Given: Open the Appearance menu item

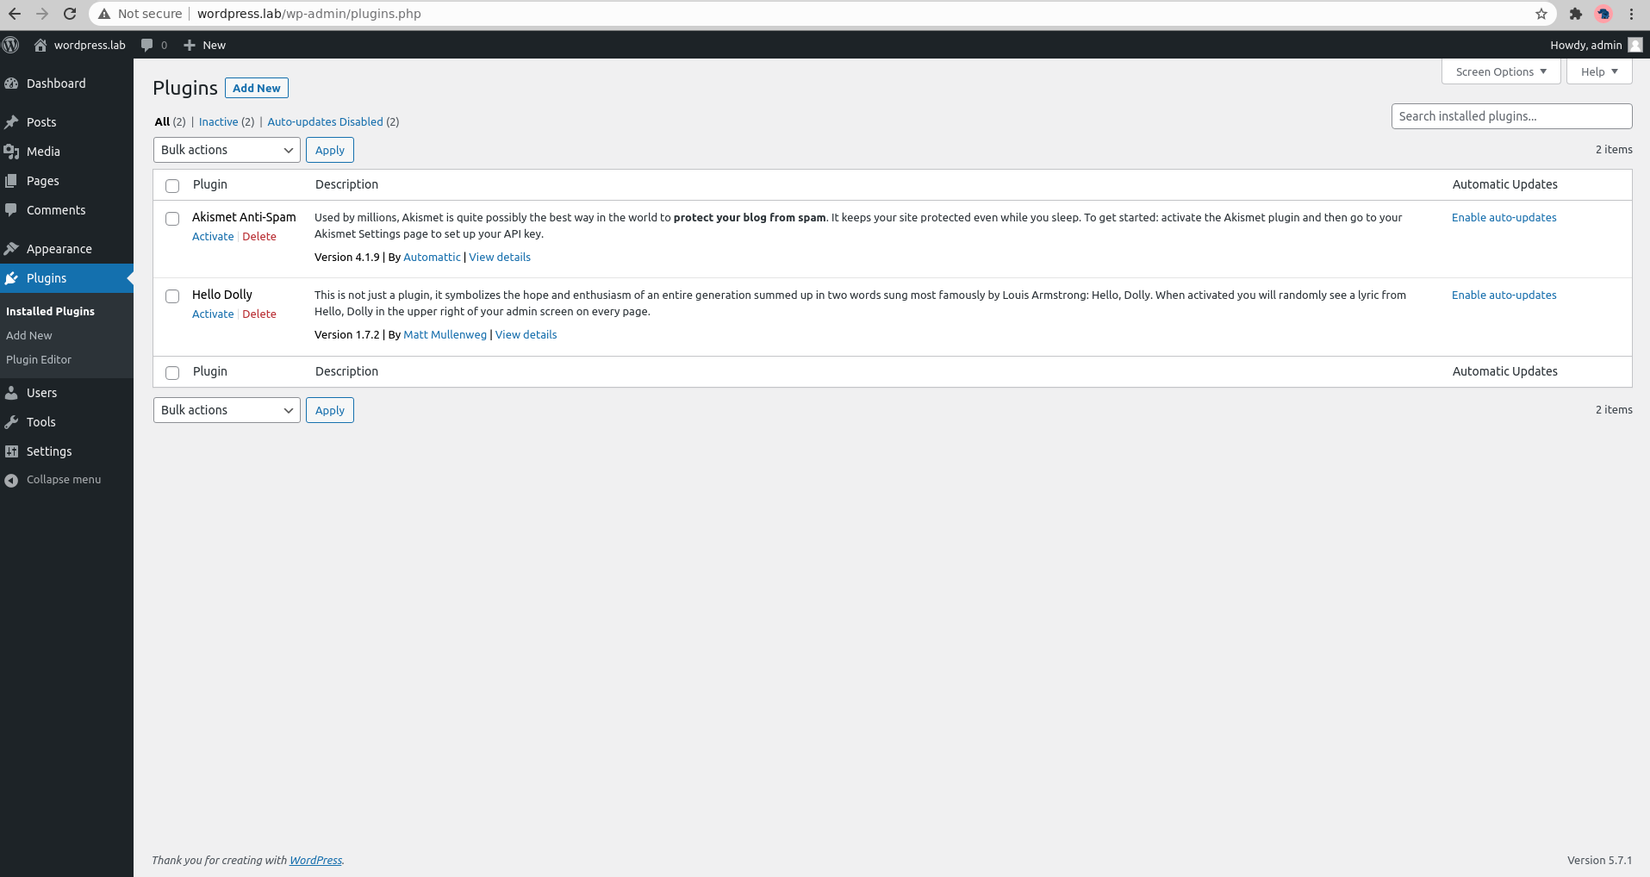Looking at the screenshot, I should point(67,249).
